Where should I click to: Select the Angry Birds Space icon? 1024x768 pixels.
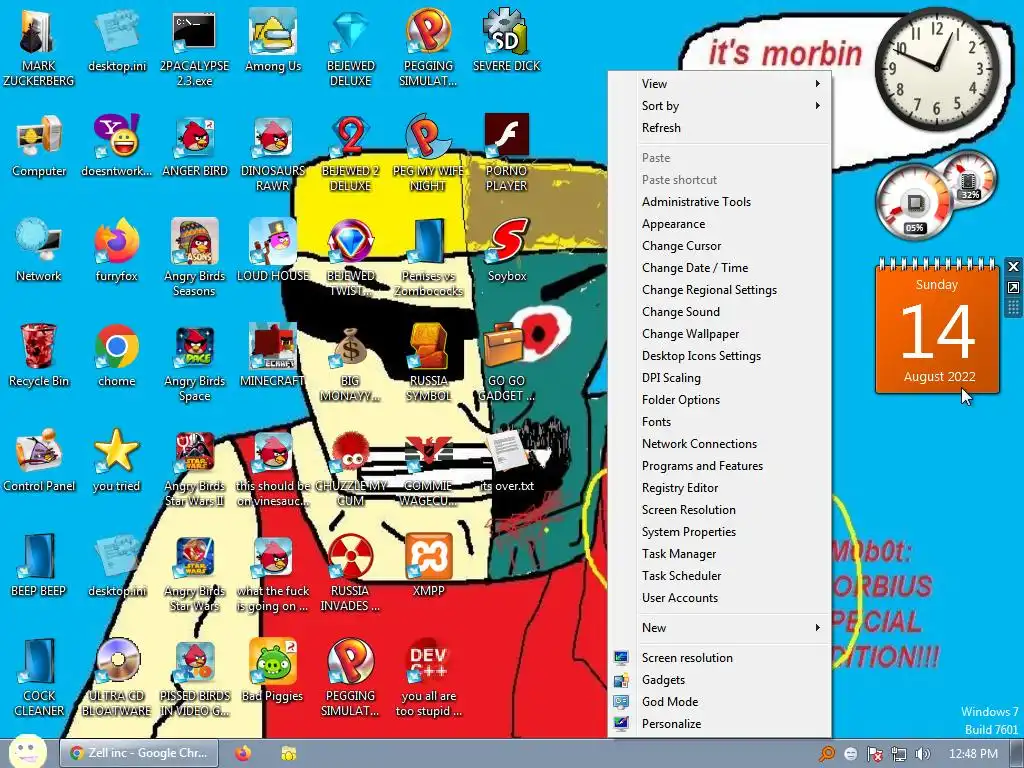(195, 362)
